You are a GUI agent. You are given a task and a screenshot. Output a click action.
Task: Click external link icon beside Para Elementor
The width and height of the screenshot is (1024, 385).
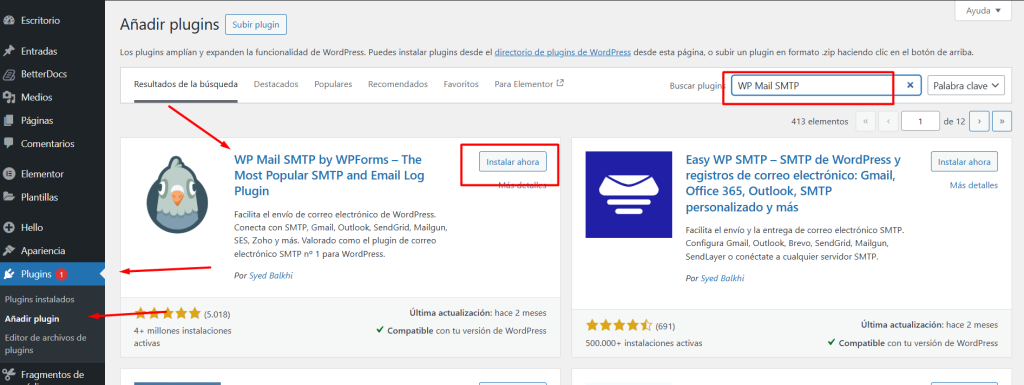tap(560, 84)
